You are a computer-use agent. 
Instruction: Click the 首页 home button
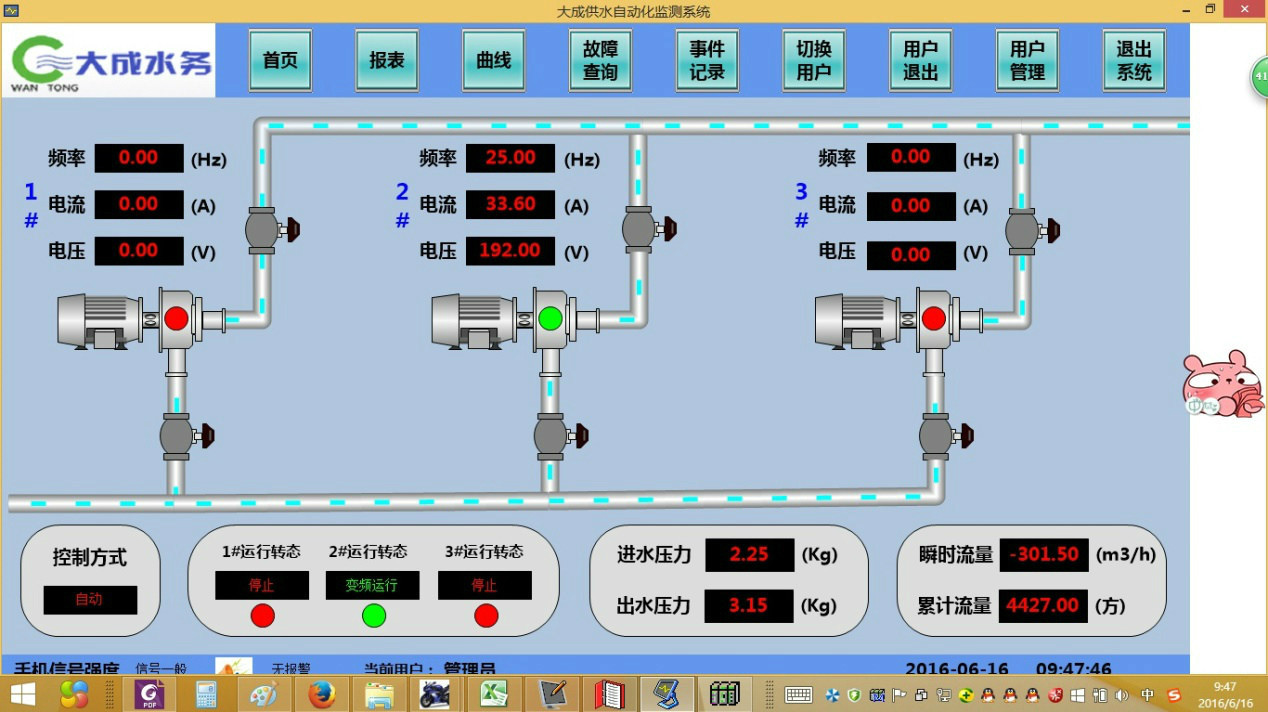point(280,60)
